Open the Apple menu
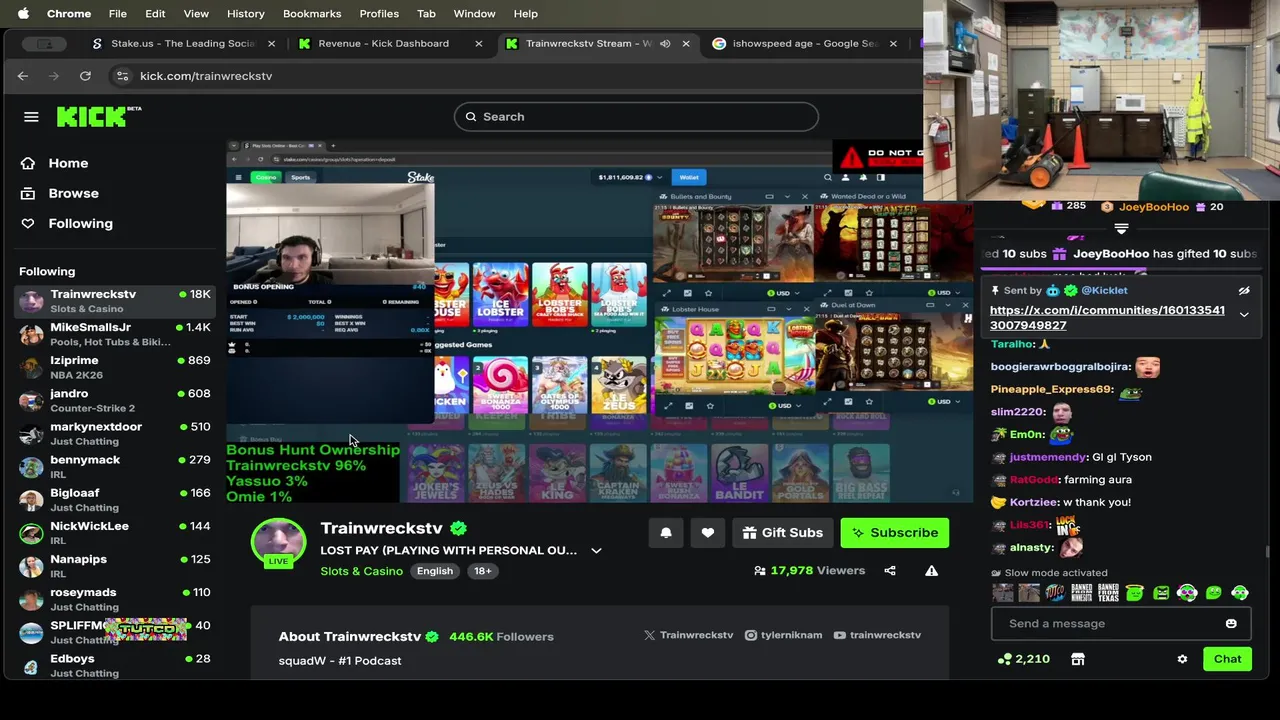1280x720 pixels. click(23, 14)
